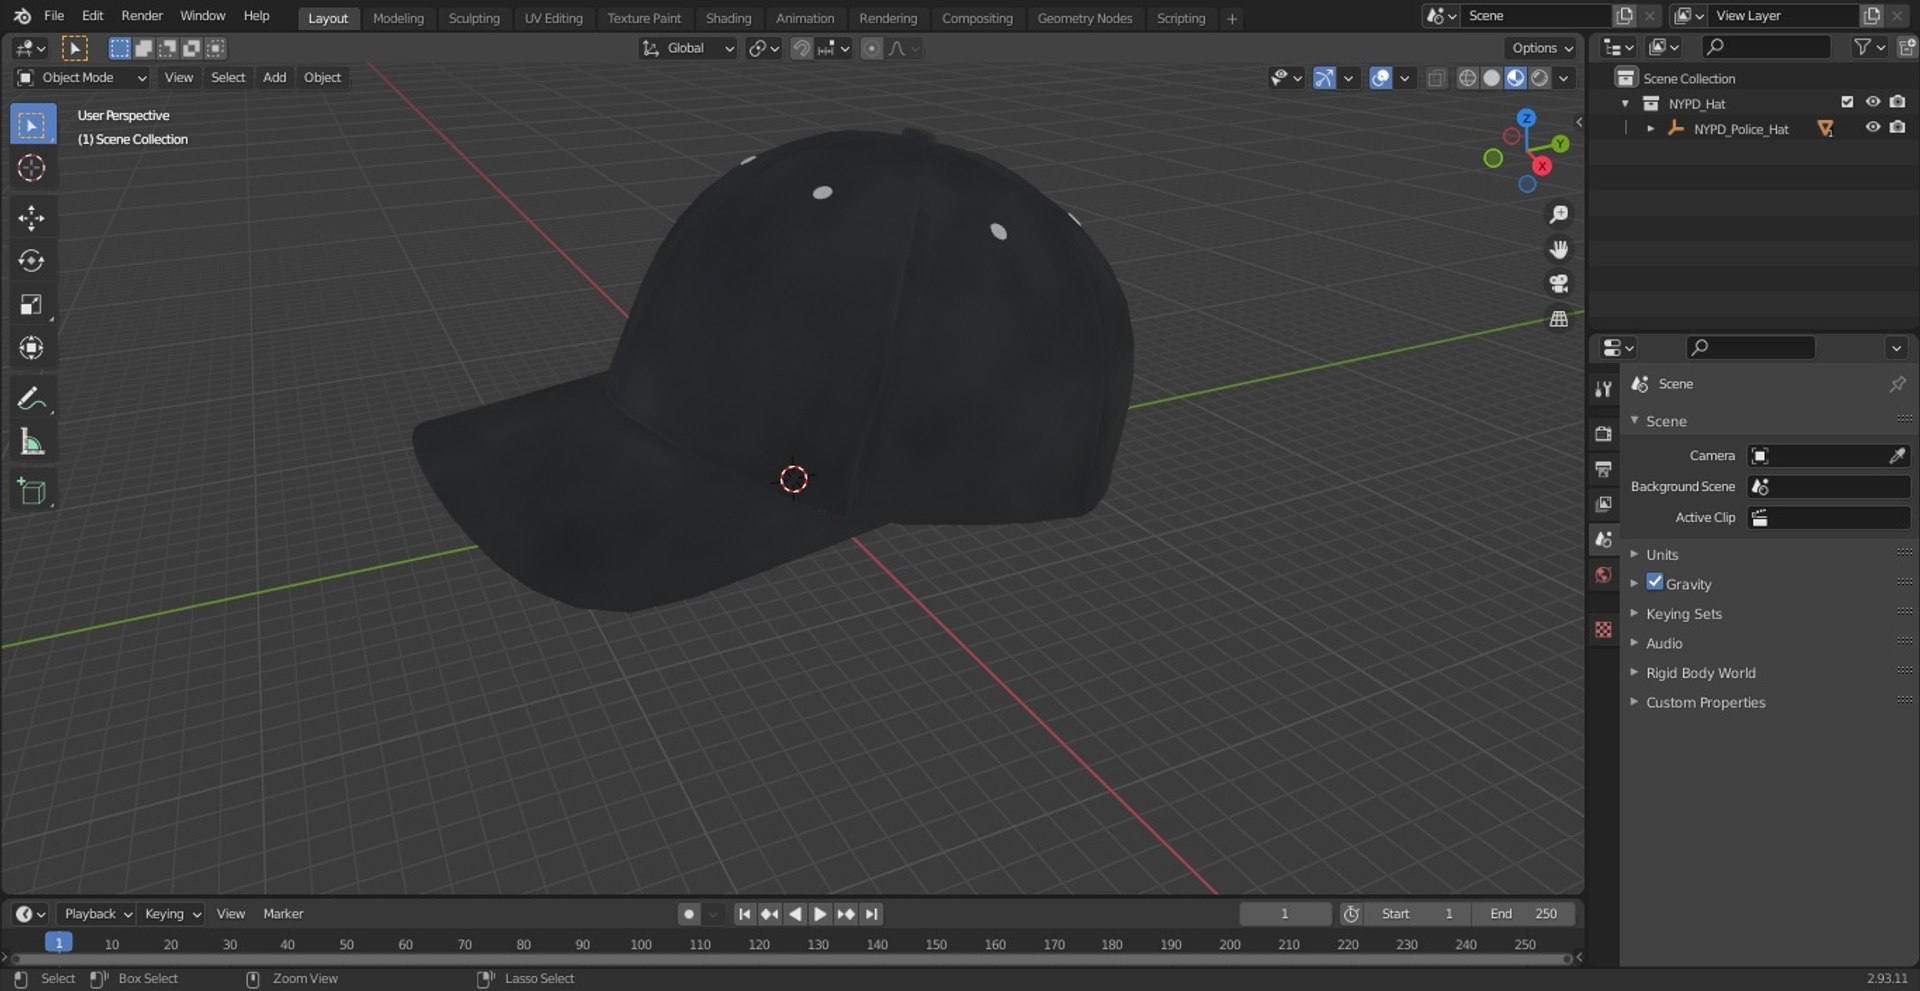Click the camera eyedropper icon
Image resolution: width=1920 pixels, height=991 pixels.
1896,456
